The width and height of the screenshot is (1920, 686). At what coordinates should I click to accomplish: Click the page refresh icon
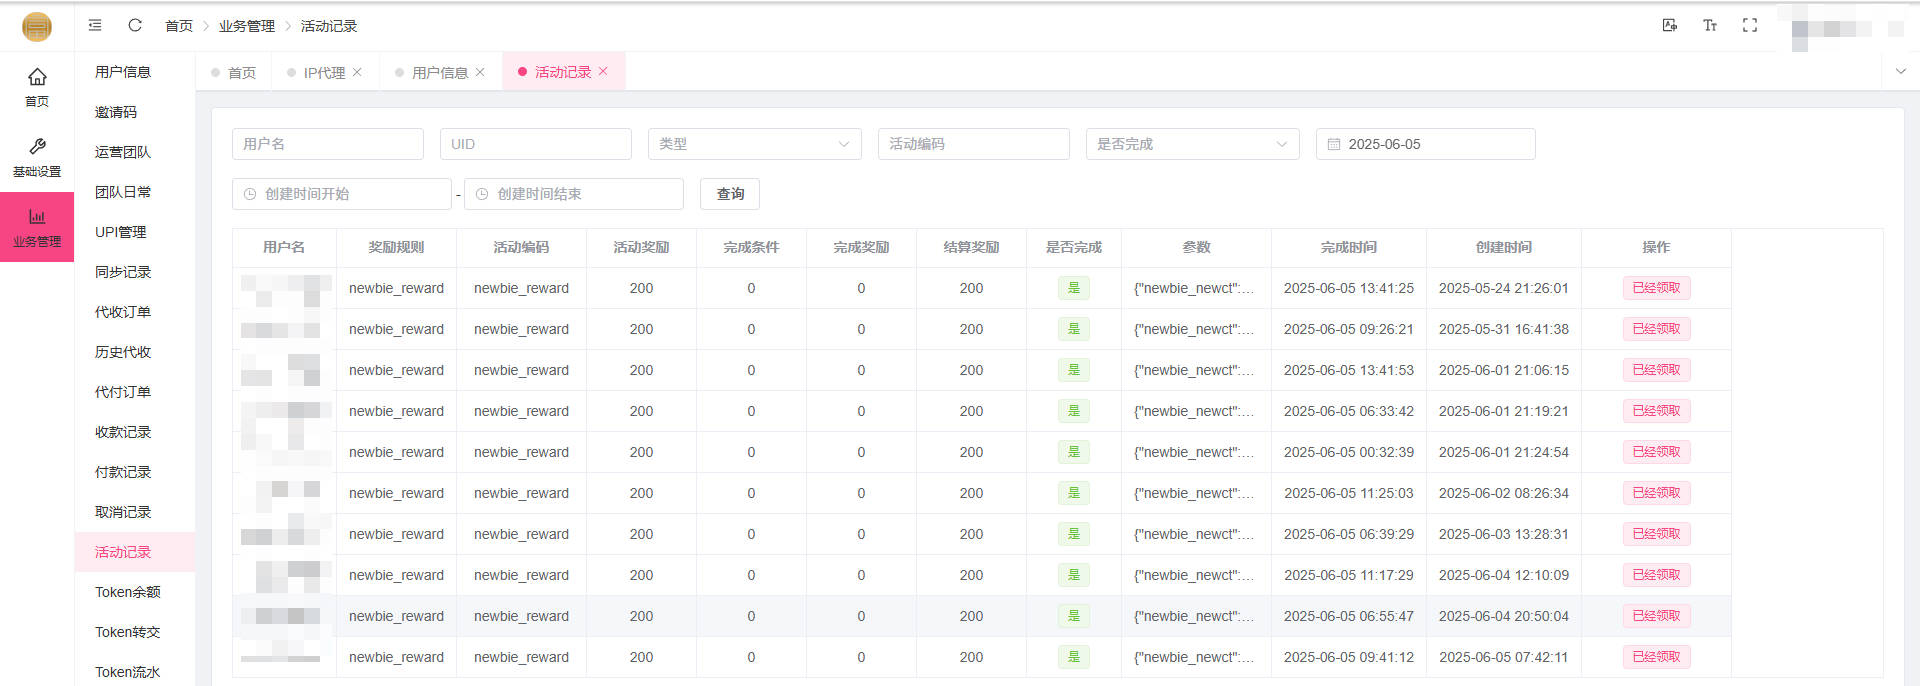[x=135, y=25]
